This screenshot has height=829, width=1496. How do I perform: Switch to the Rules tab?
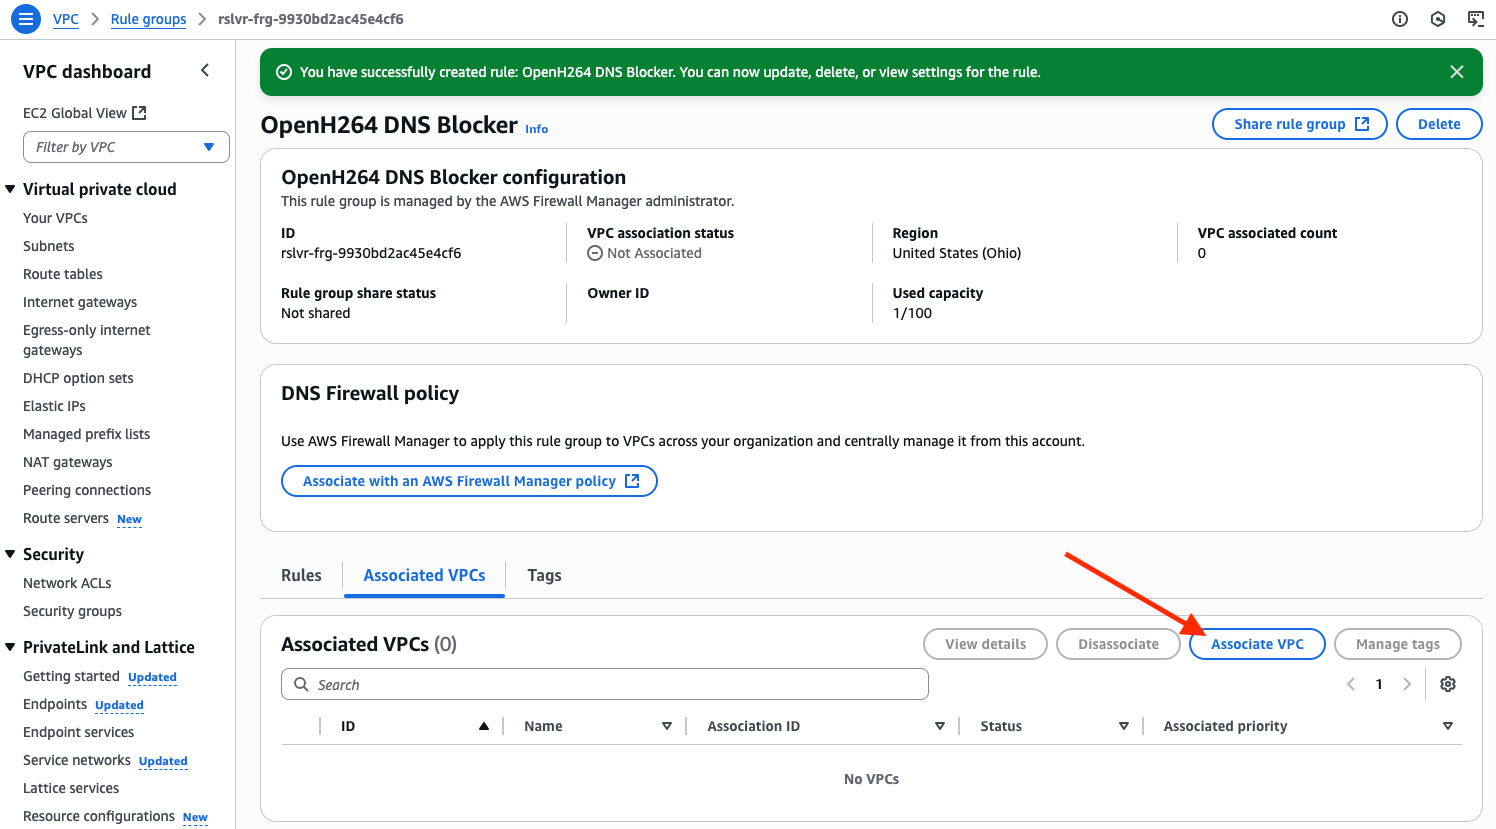click(301, 575)
